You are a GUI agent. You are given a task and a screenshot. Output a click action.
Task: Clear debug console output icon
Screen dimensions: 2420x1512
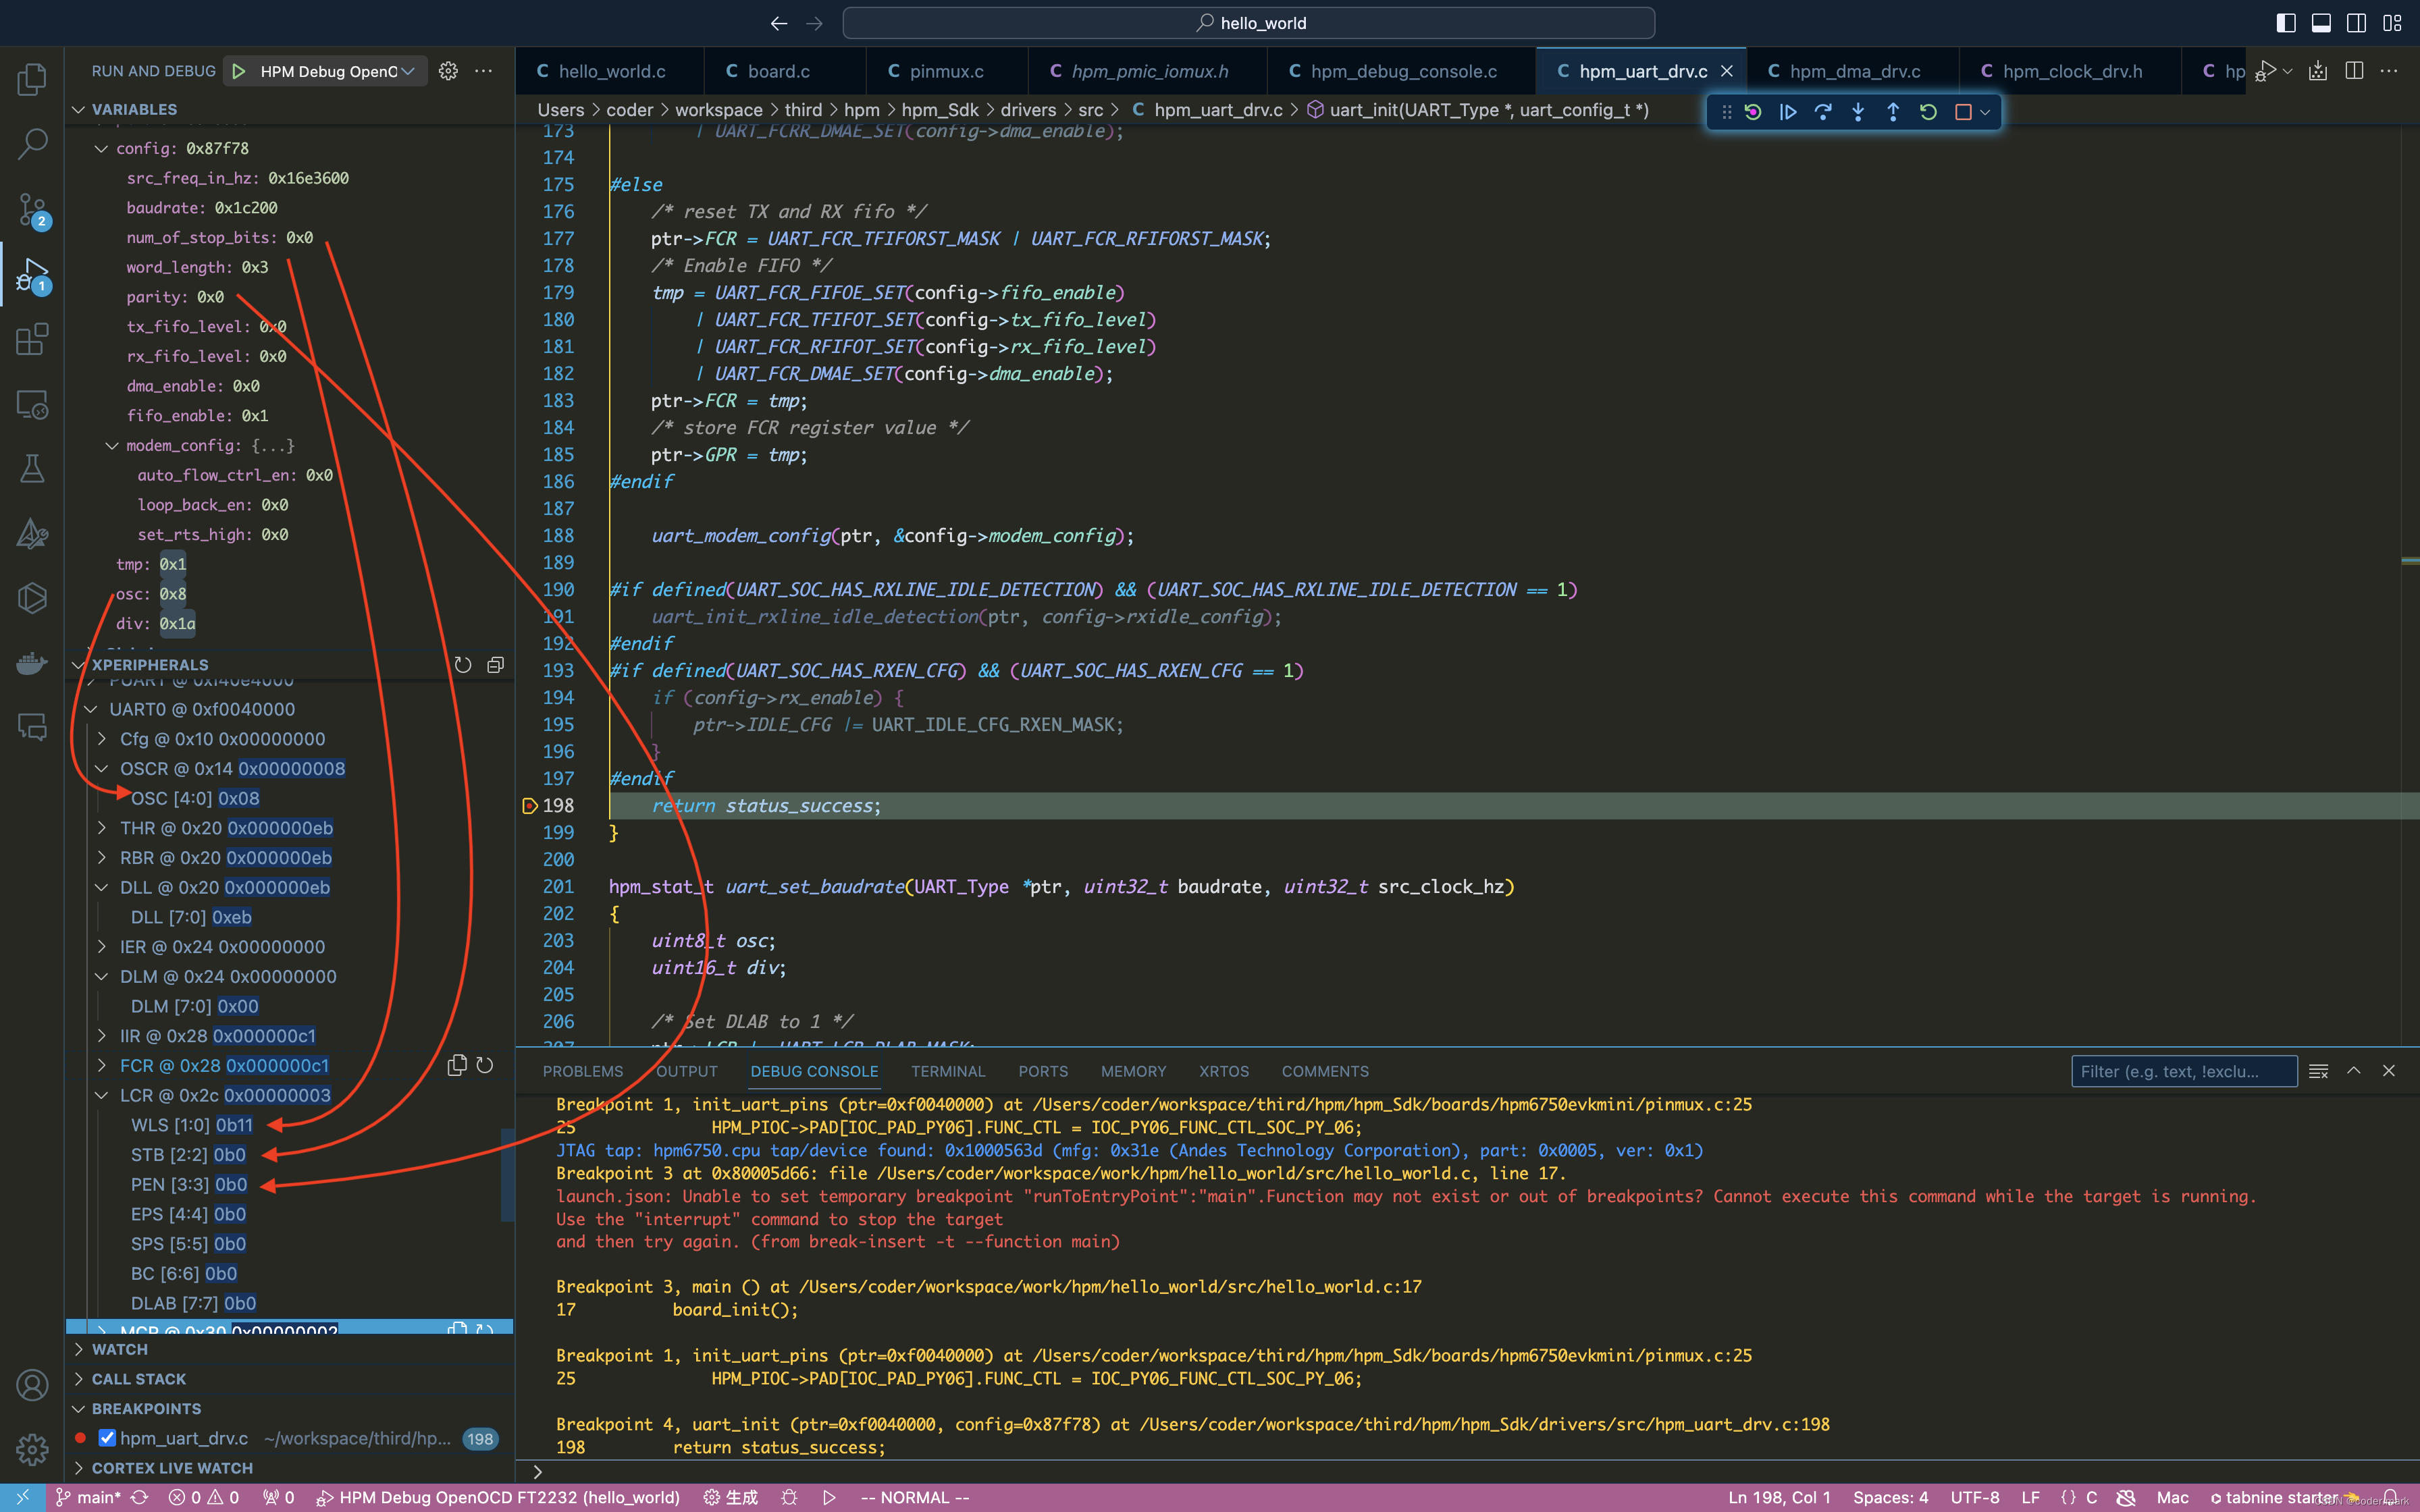tap(2318, 1071)
